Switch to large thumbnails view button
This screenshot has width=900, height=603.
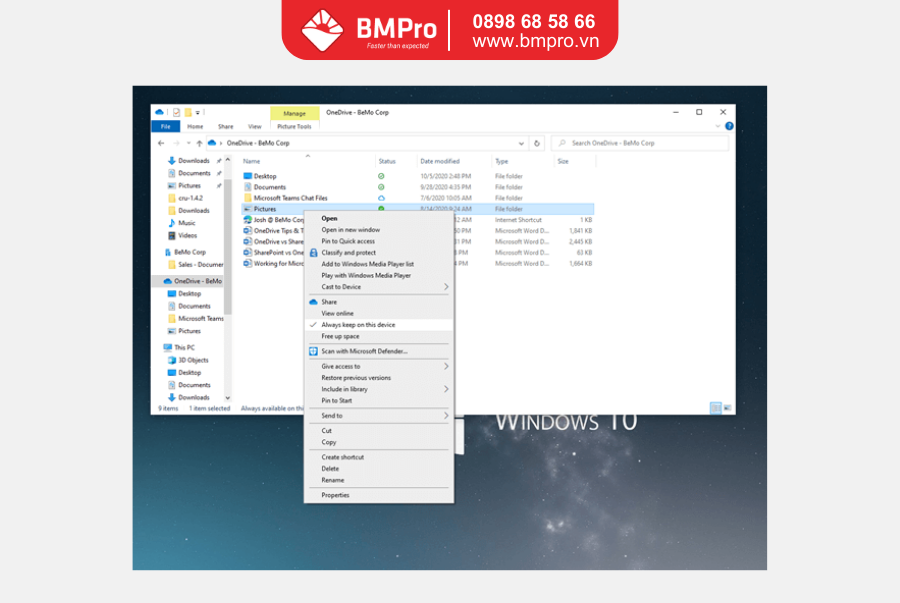click(727, 408)
